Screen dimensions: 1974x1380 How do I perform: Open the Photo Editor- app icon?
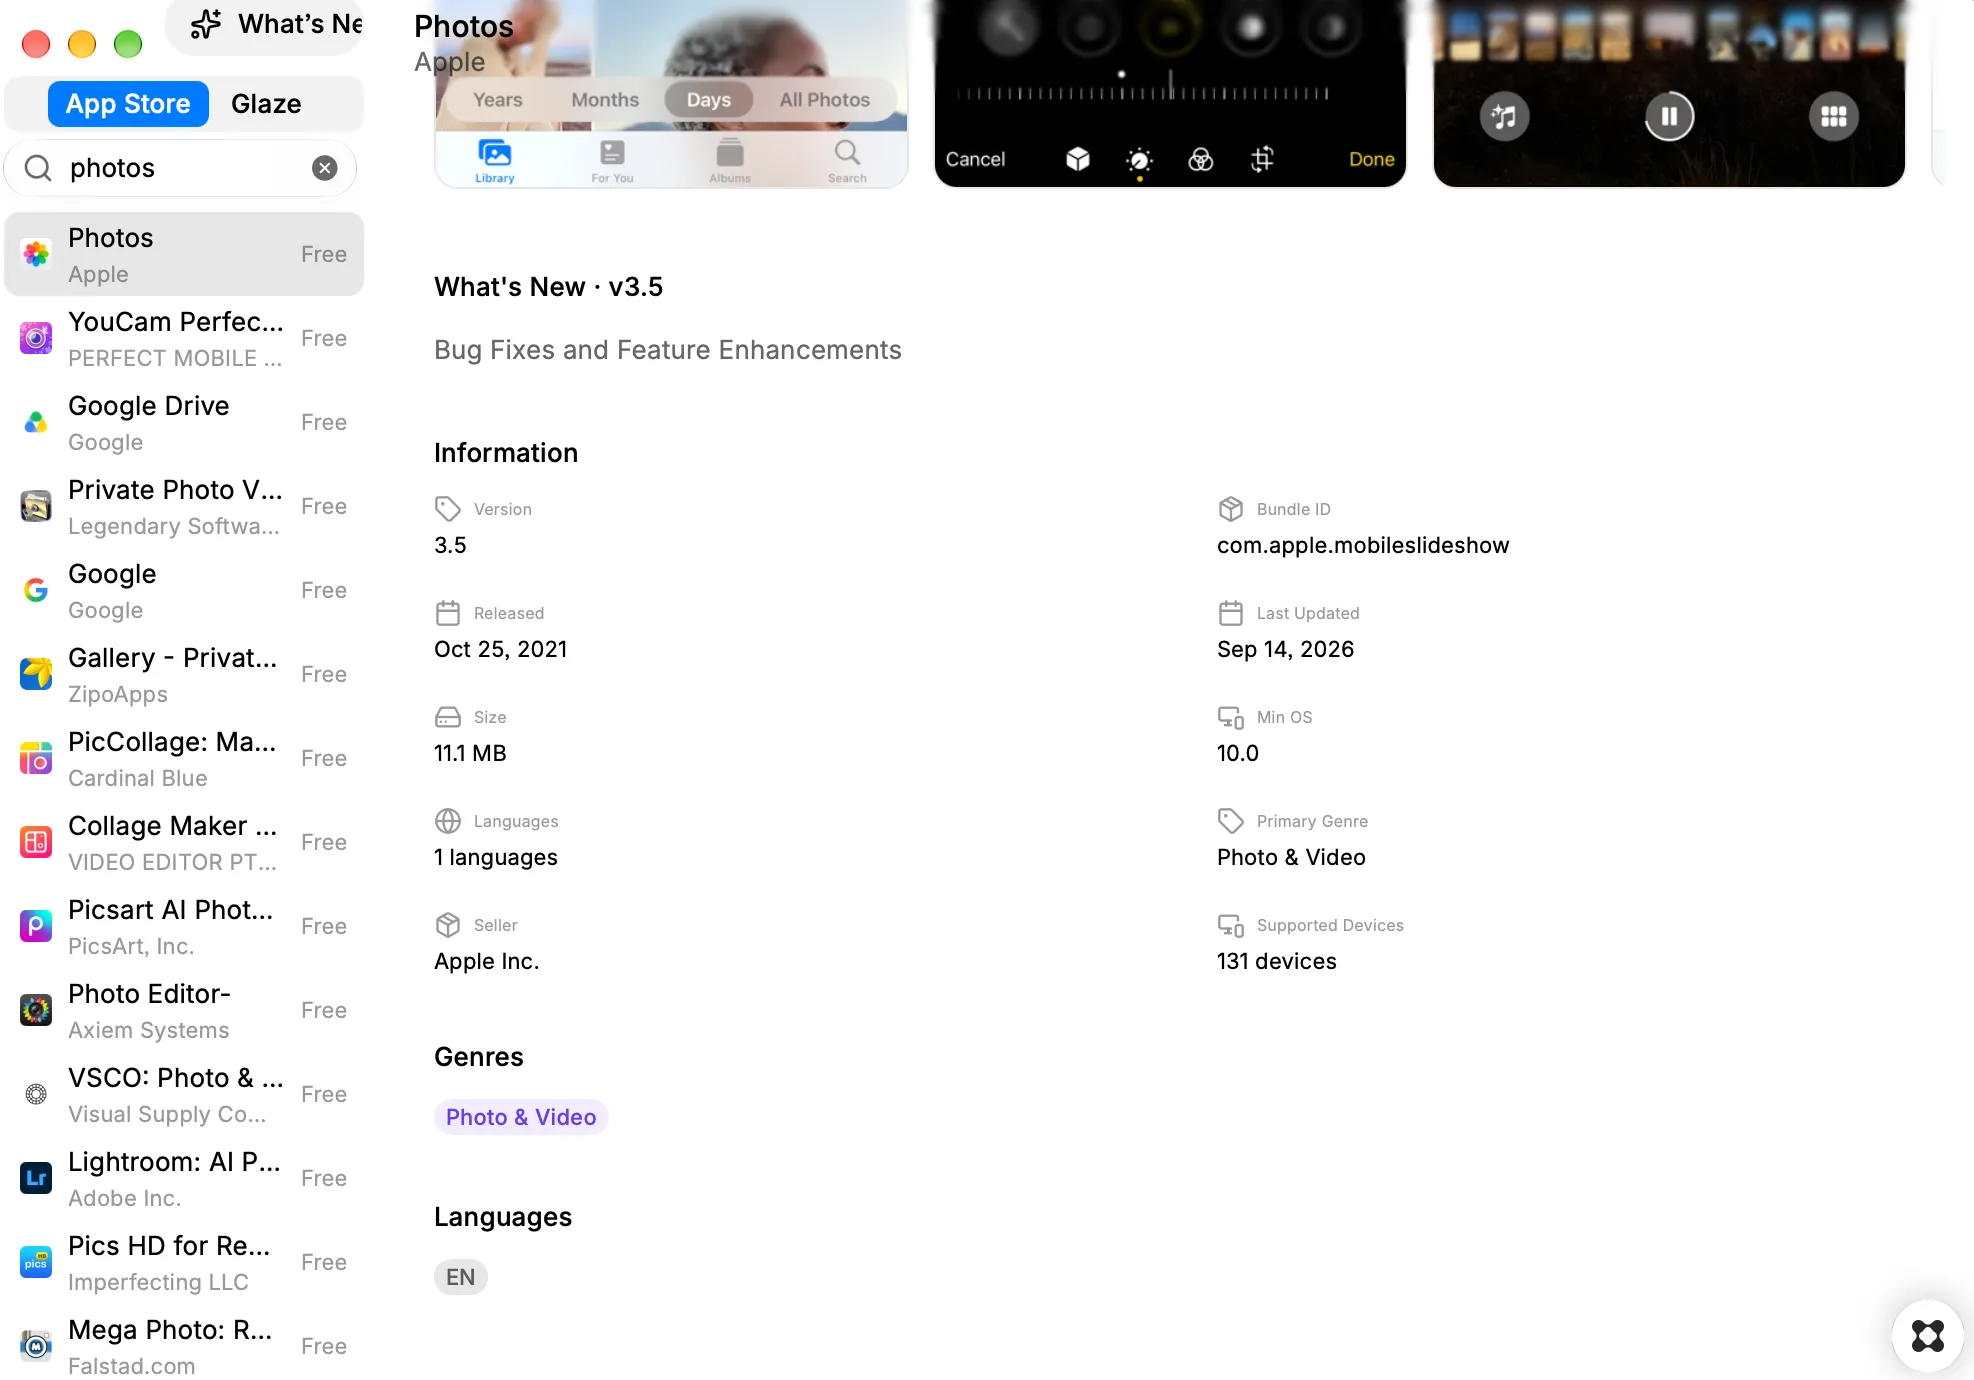click(x=36, y=1010)
